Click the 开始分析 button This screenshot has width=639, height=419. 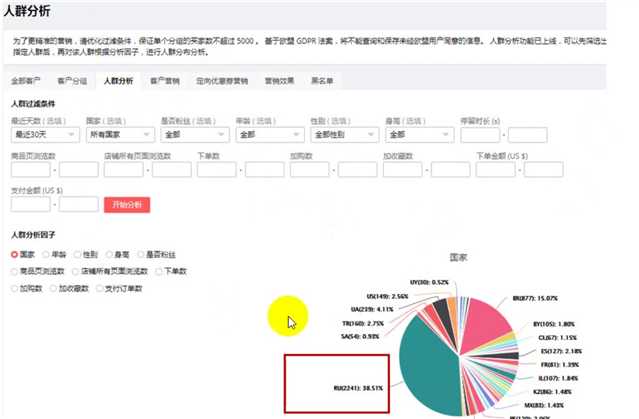[x=127, y=205]
